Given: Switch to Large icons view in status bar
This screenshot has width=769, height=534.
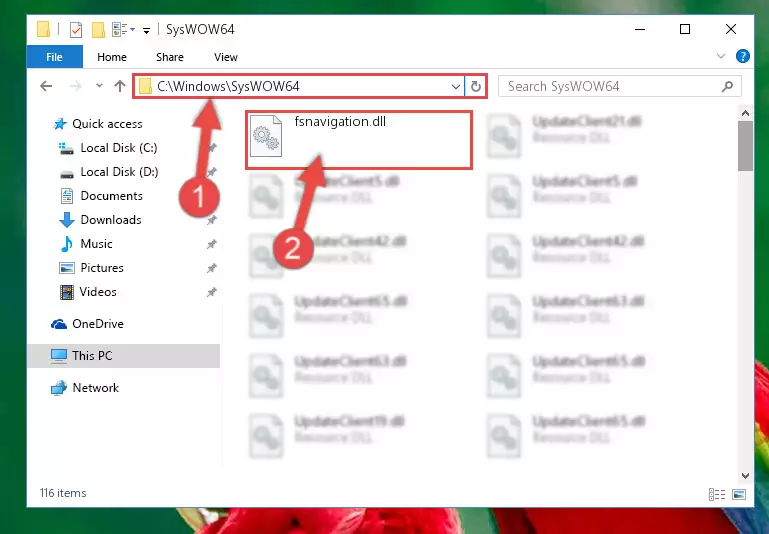Looking at the screenshot, I should [739, 494].
